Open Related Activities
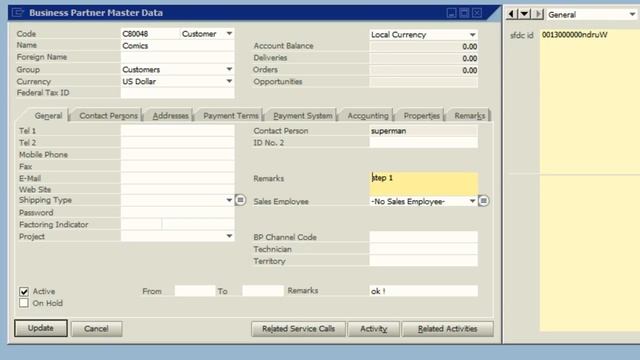The width and height of the screenshot is (640, 360). point(447,329)
